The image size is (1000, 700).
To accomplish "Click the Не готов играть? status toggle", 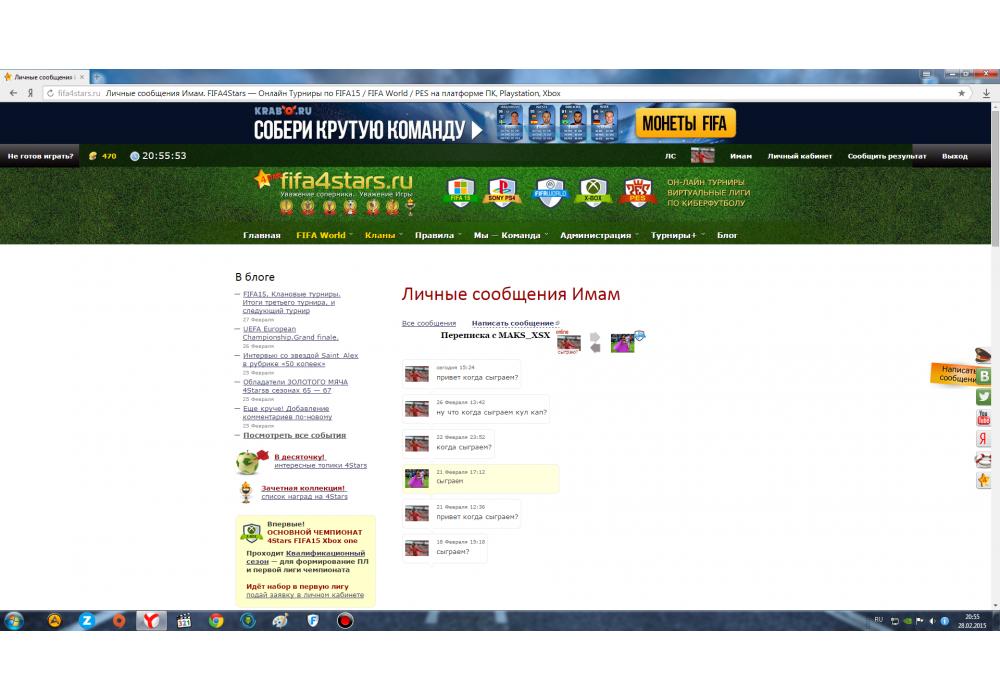I will [40, 156].
